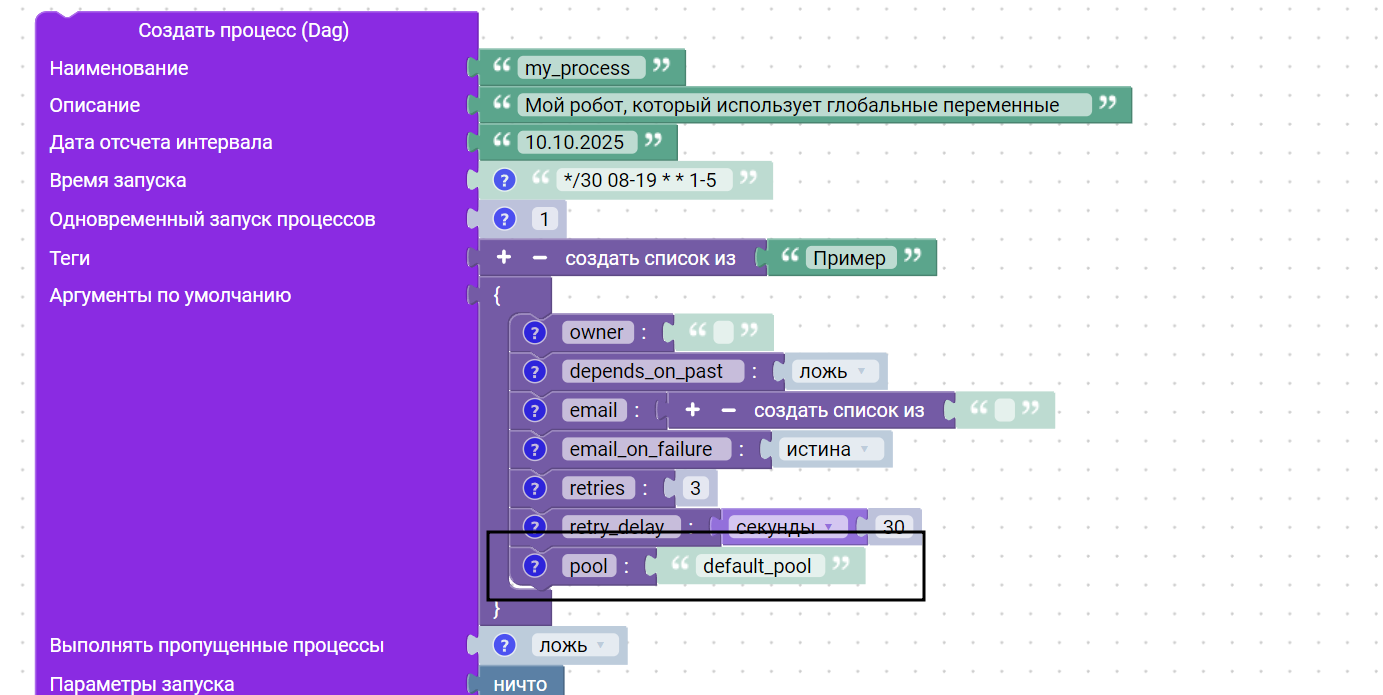Click help icon beside concurrent runs value 1
This screenshot has height=695, width=1383.
504,219
